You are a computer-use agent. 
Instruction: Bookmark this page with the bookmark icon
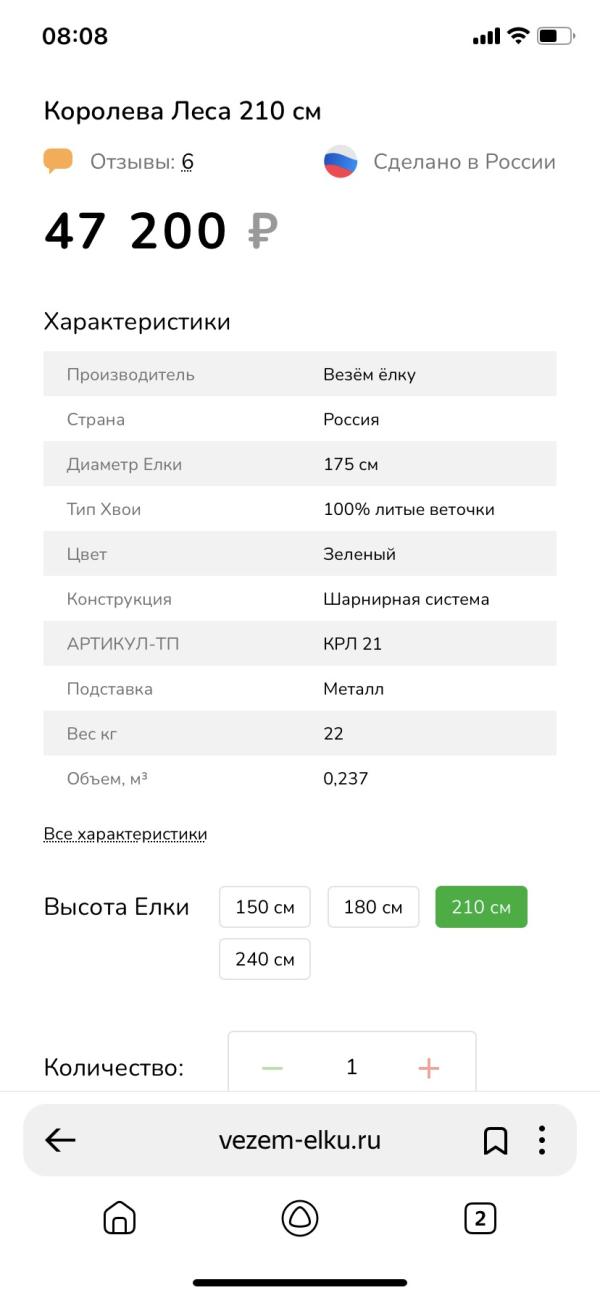pos(495,1140)
